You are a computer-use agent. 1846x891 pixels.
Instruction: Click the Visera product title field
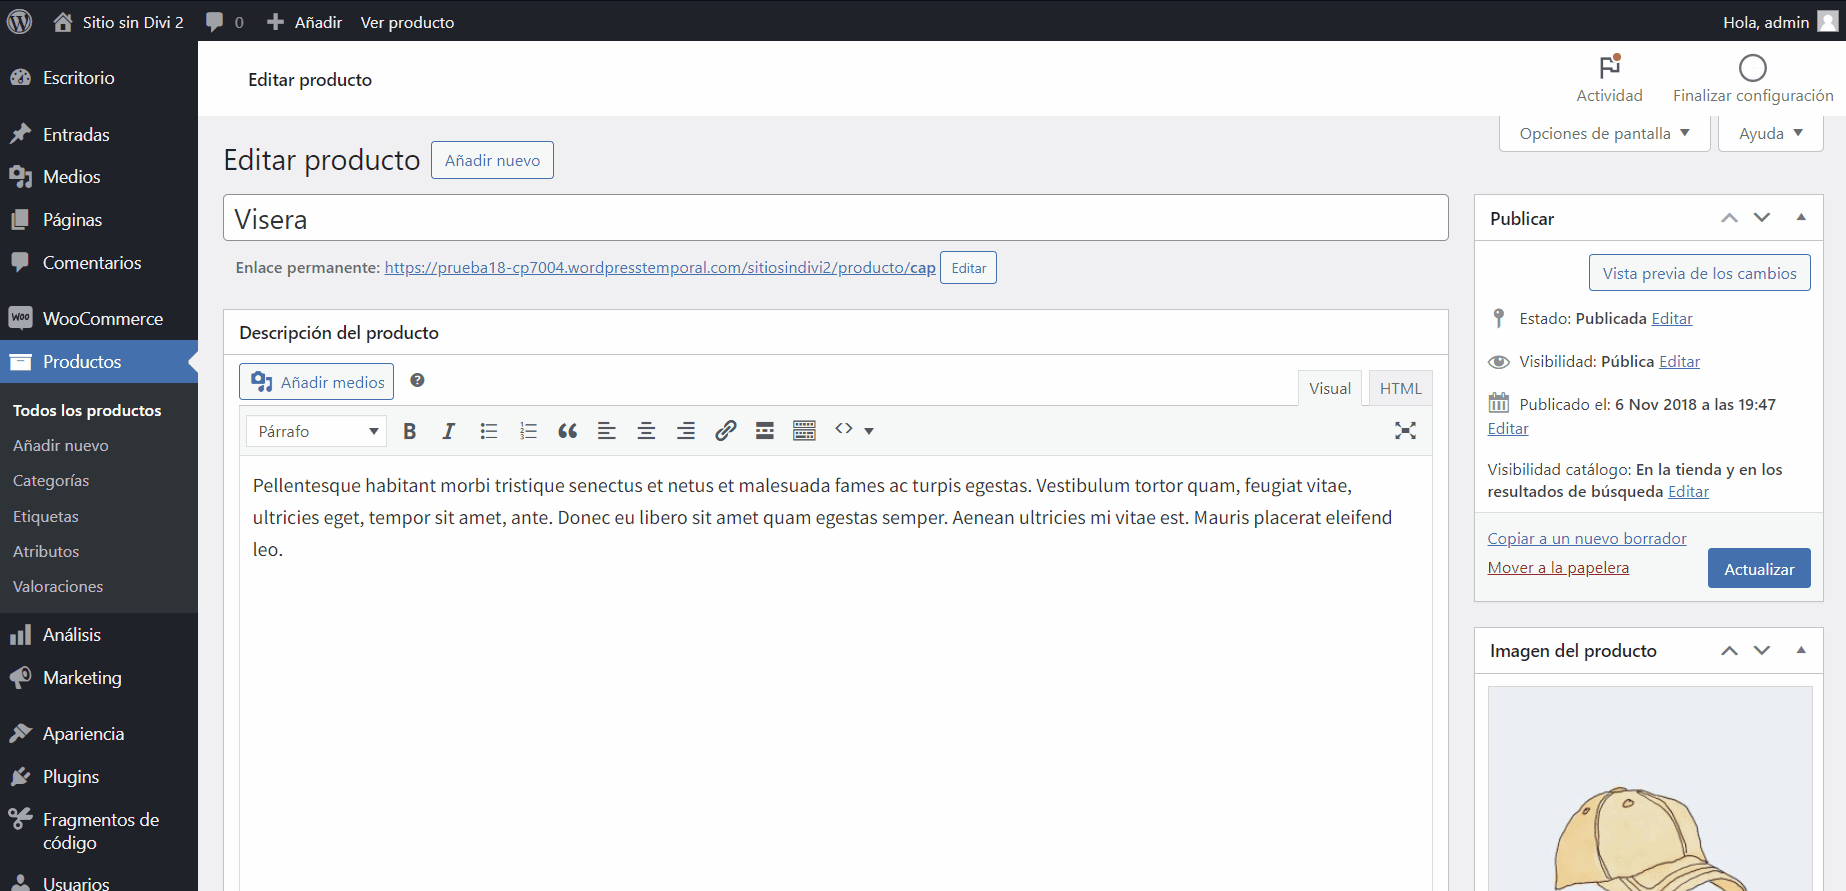coord(835,219)
